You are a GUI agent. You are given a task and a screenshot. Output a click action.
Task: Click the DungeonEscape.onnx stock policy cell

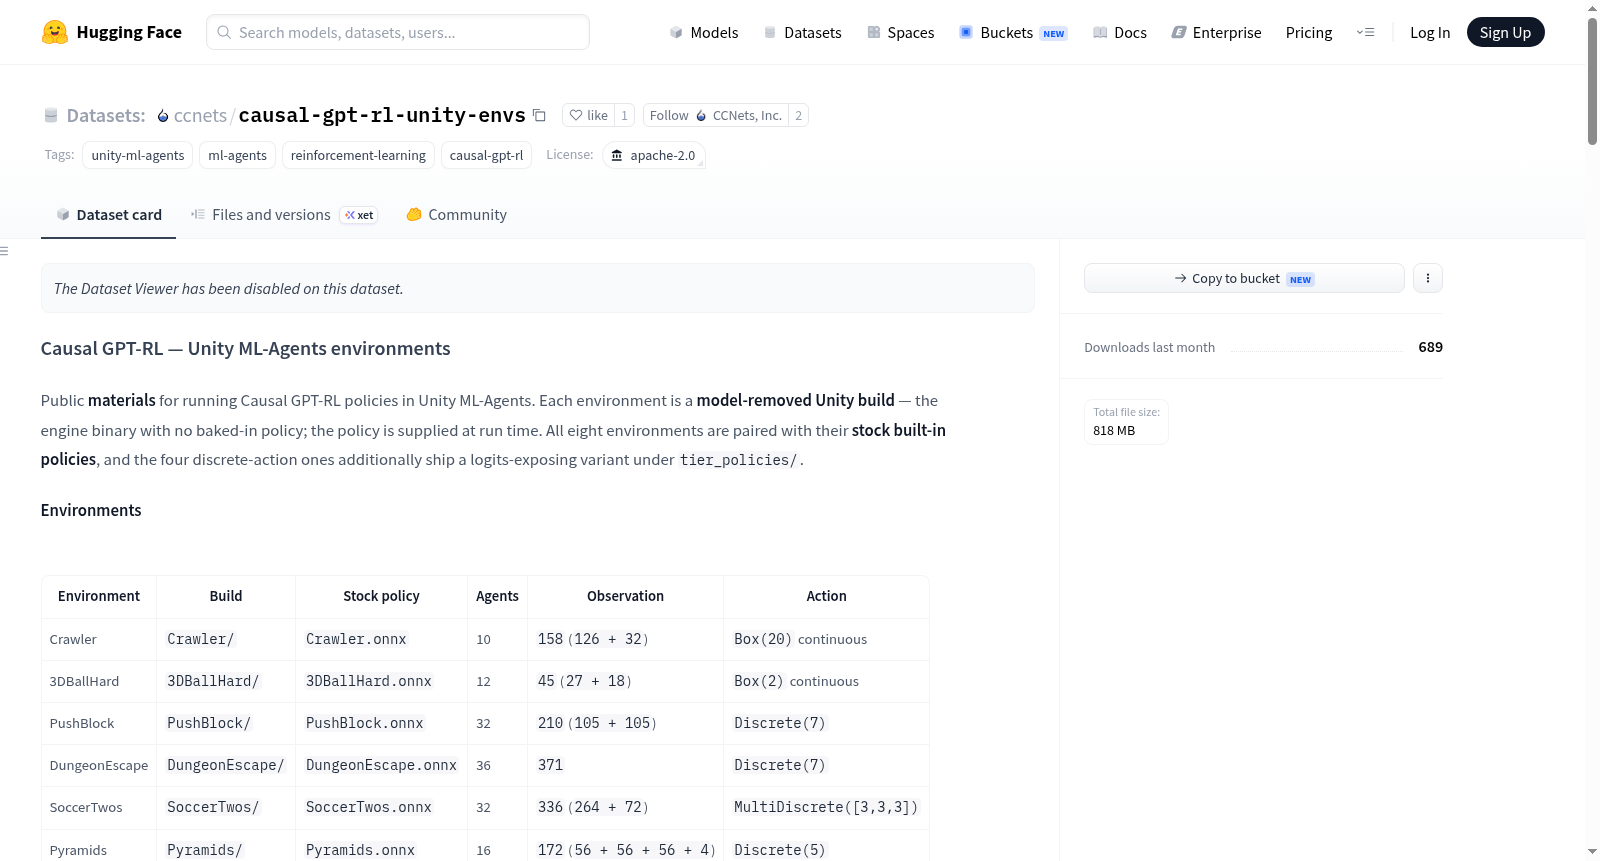(381, 766)
